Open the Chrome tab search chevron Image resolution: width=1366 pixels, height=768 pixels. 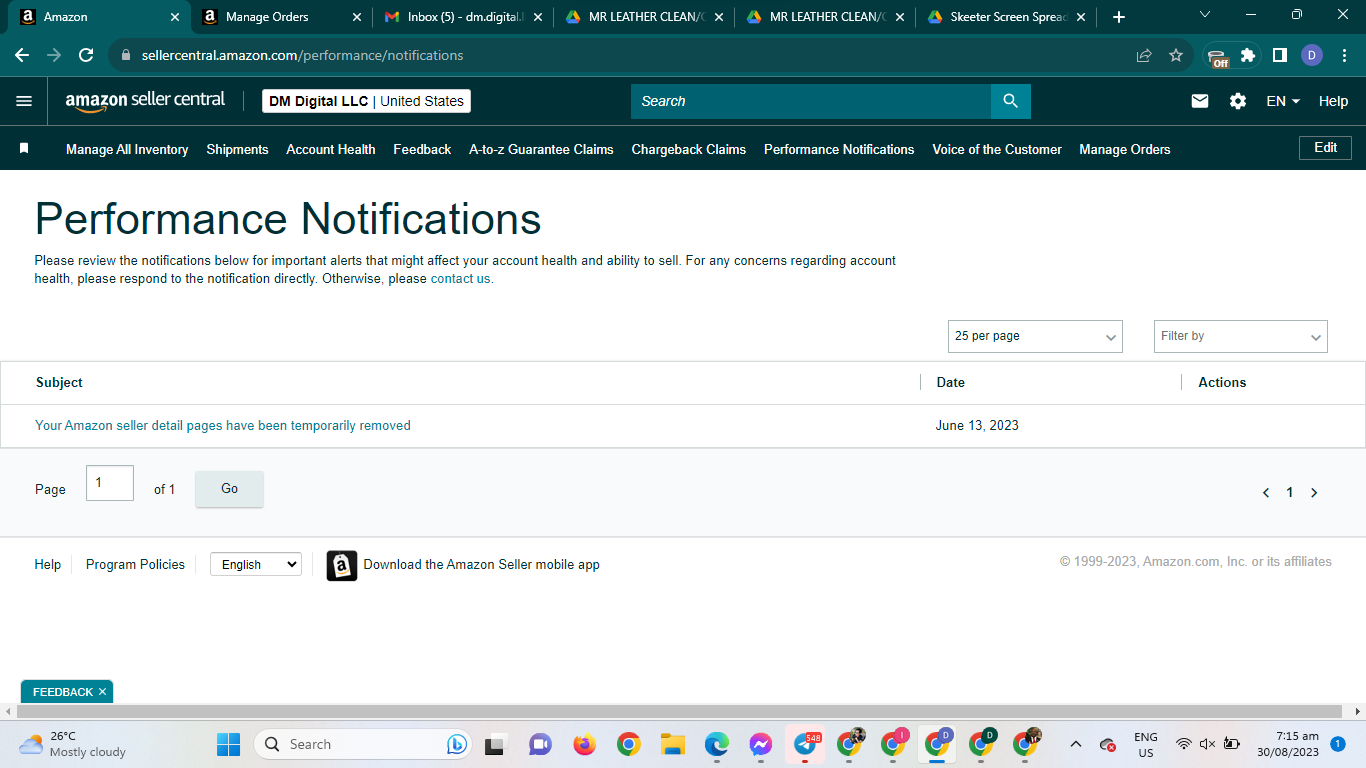(1204, 15)
